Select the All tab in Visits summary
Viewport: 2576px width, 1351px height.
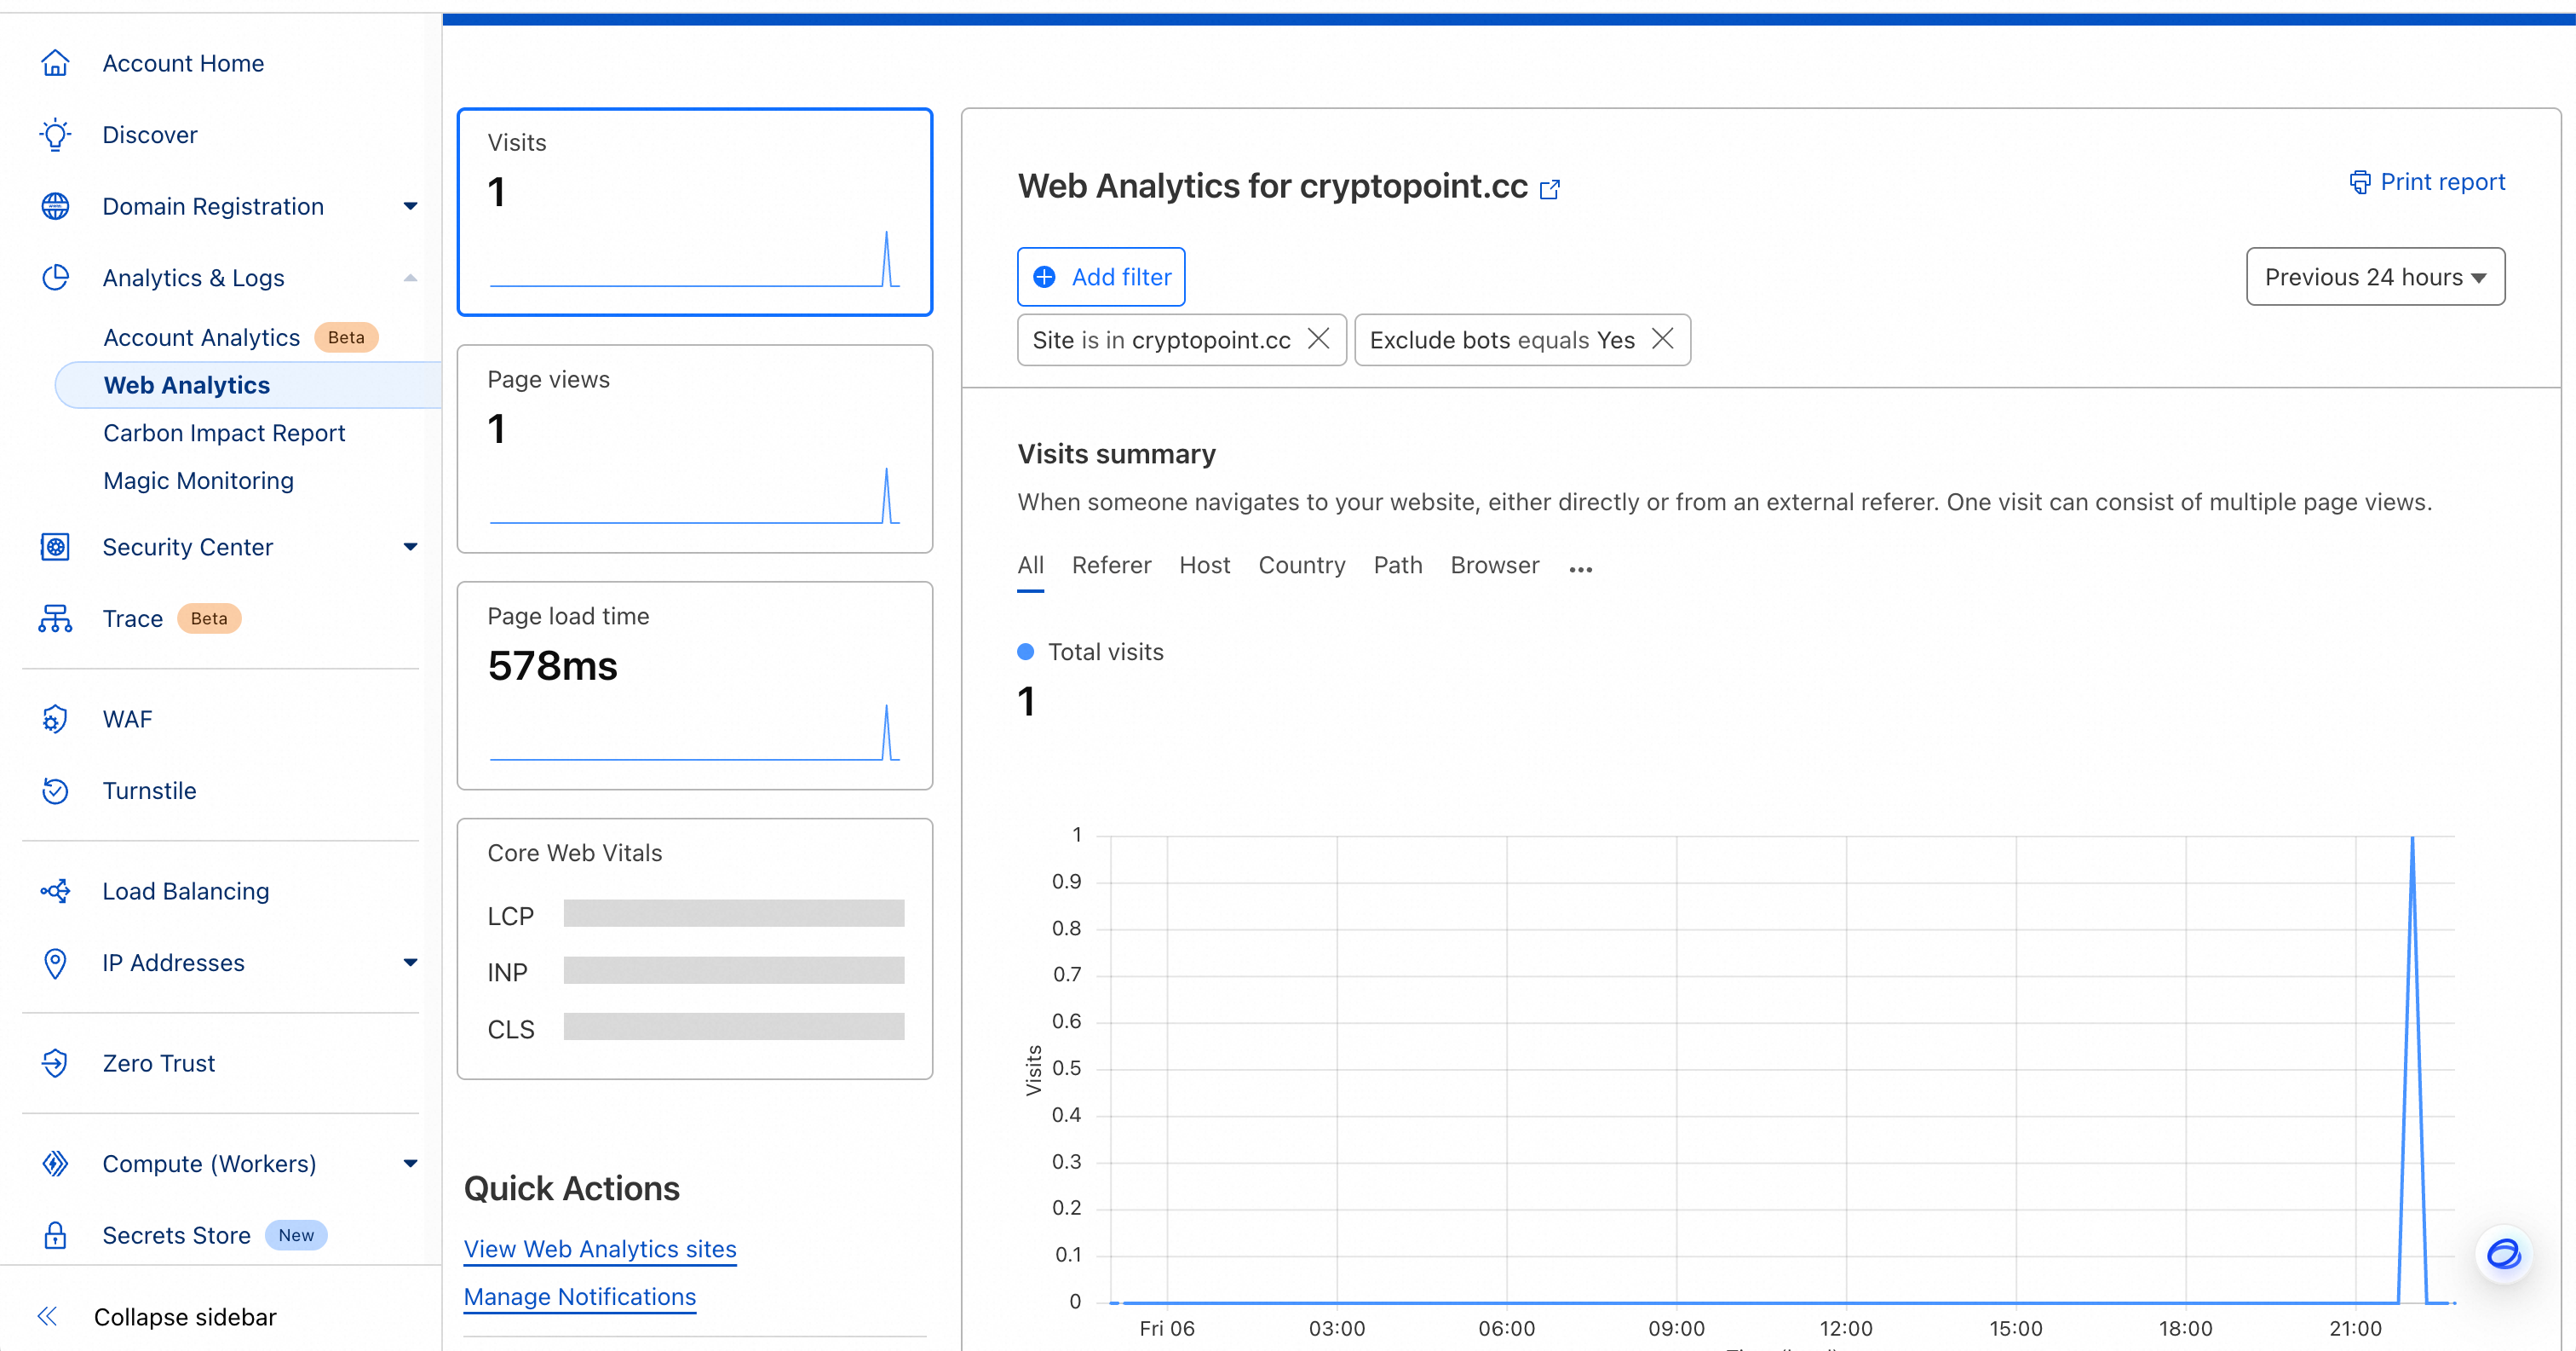pyautogui.click(x=1030, y=566)
